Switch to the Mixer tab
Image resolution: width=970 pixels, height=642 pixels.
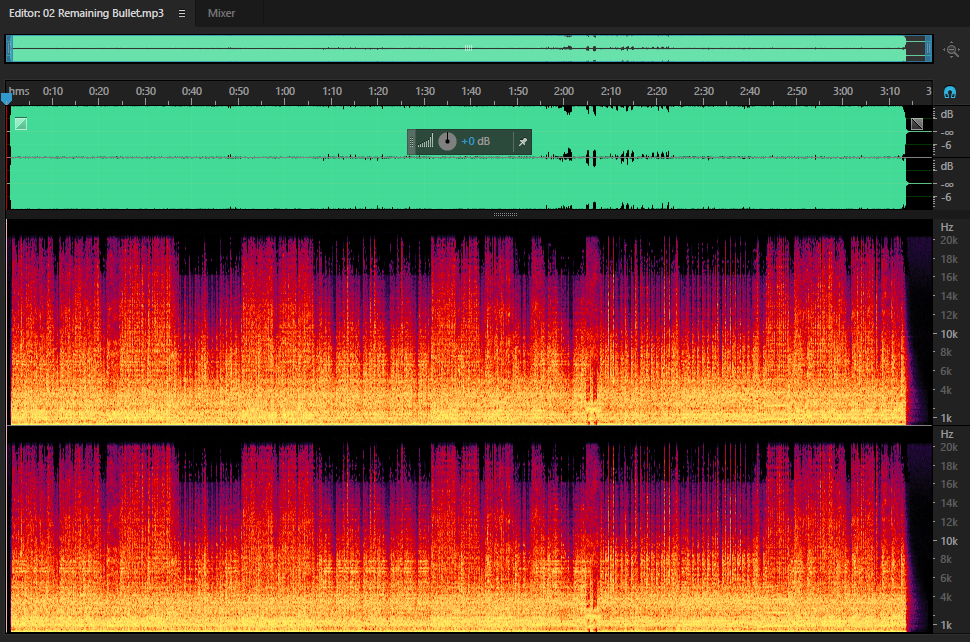pyautogui.click(x=221, y=13)
